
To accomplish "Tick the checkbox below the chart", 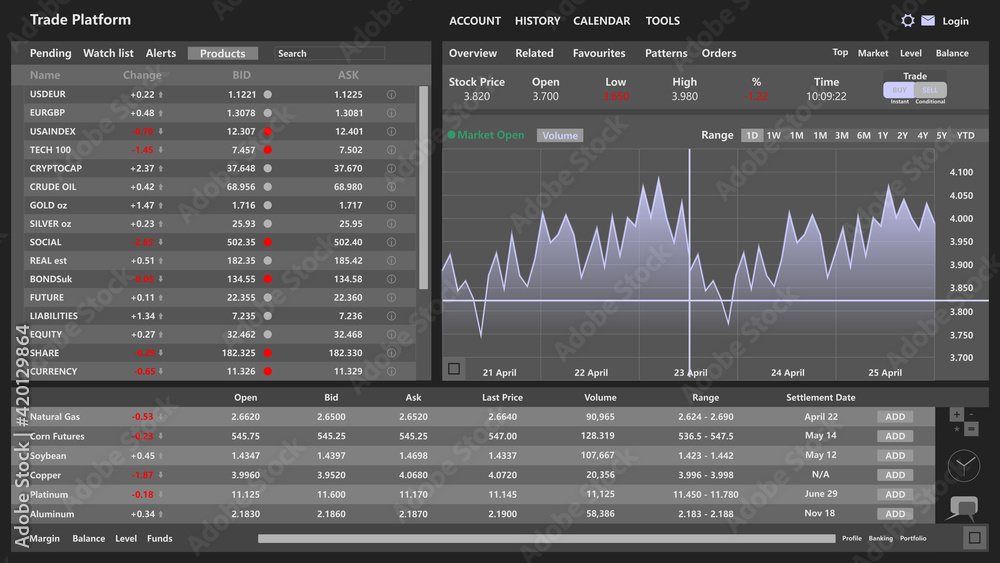I will [454, 369].
